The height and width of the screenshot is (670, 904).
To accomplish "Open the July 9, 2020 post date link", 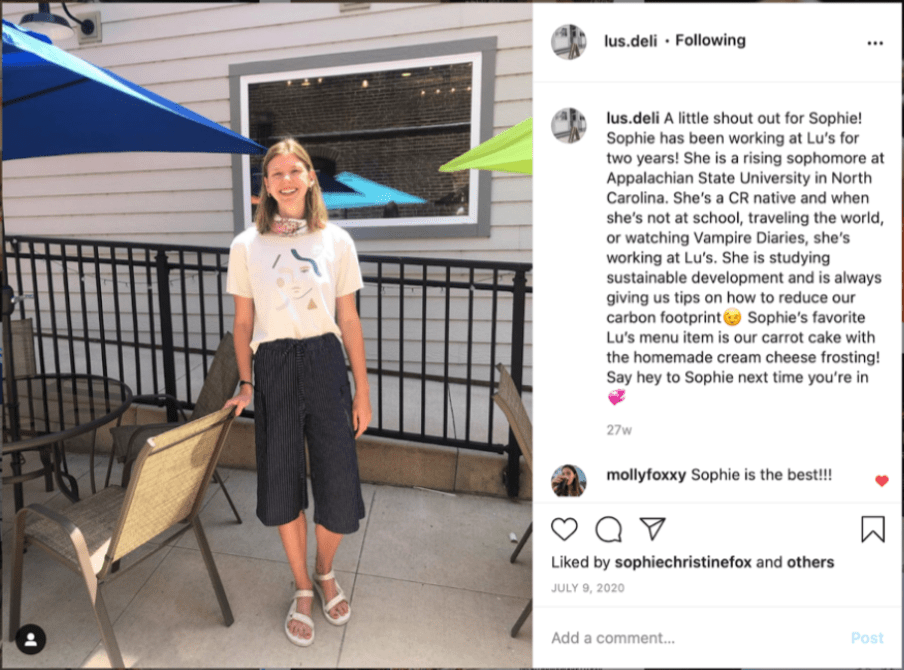I will (587, 588).
